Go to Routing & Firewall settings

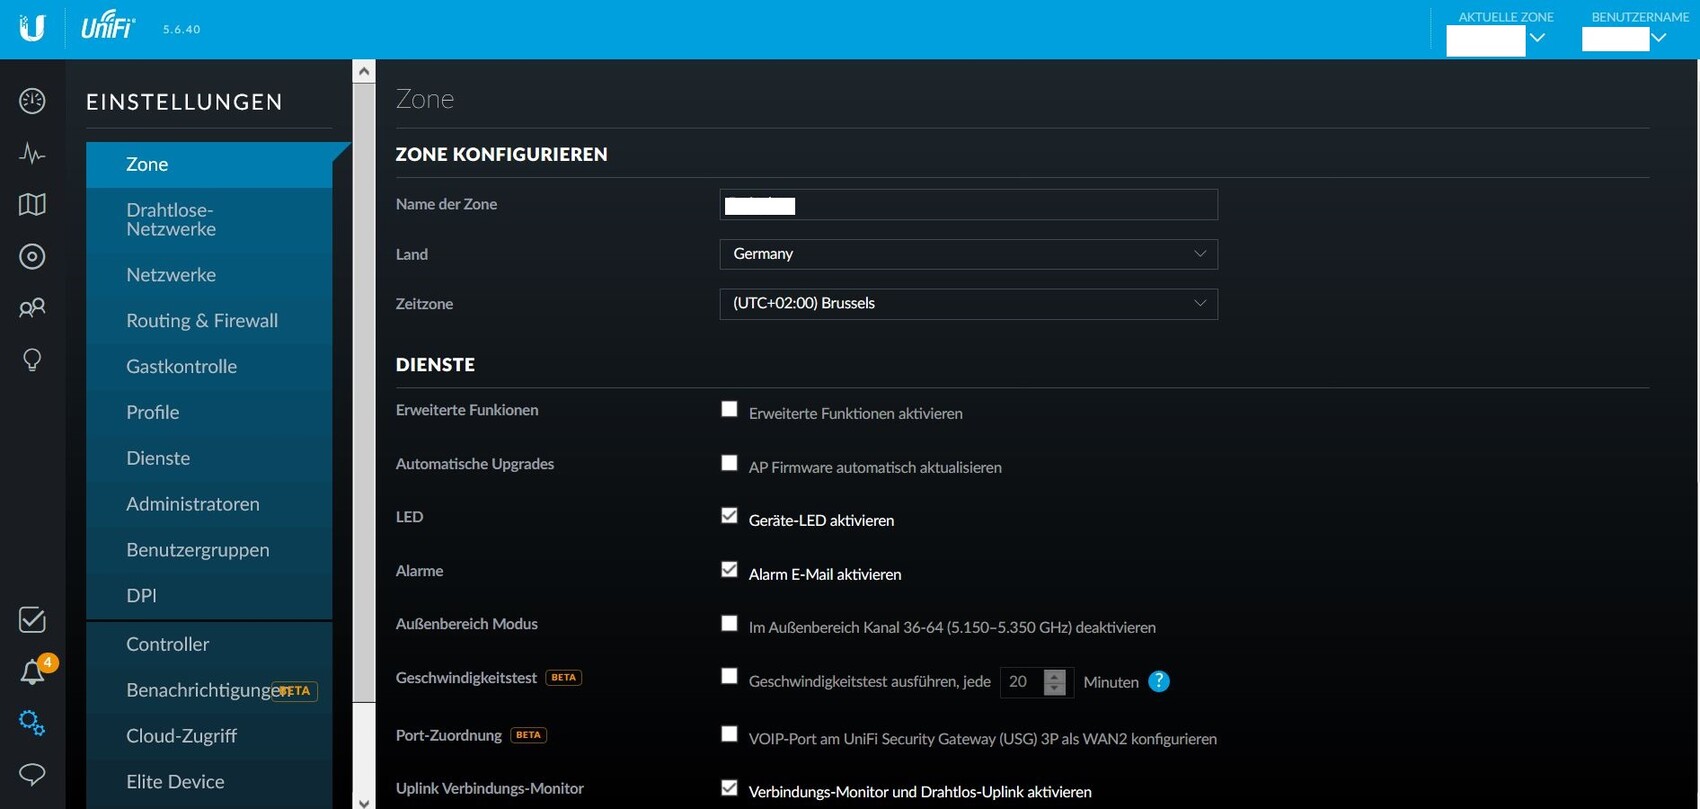202,321
